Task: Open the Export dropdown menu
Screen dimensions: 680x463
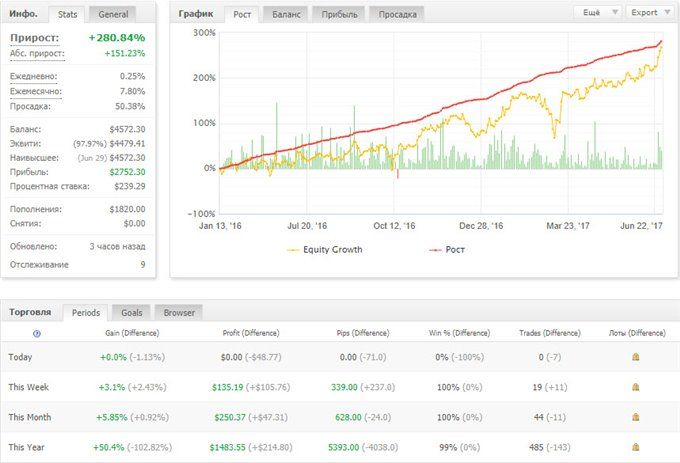Action: click(x=649, y=13)
